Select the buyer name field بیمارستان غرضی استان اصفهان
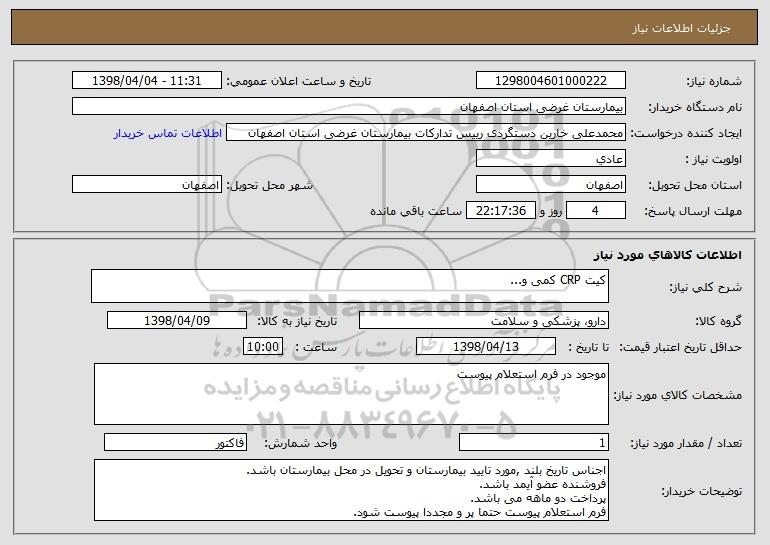The width and height of the screenshot is (770, 545). (x=349, y=106)
